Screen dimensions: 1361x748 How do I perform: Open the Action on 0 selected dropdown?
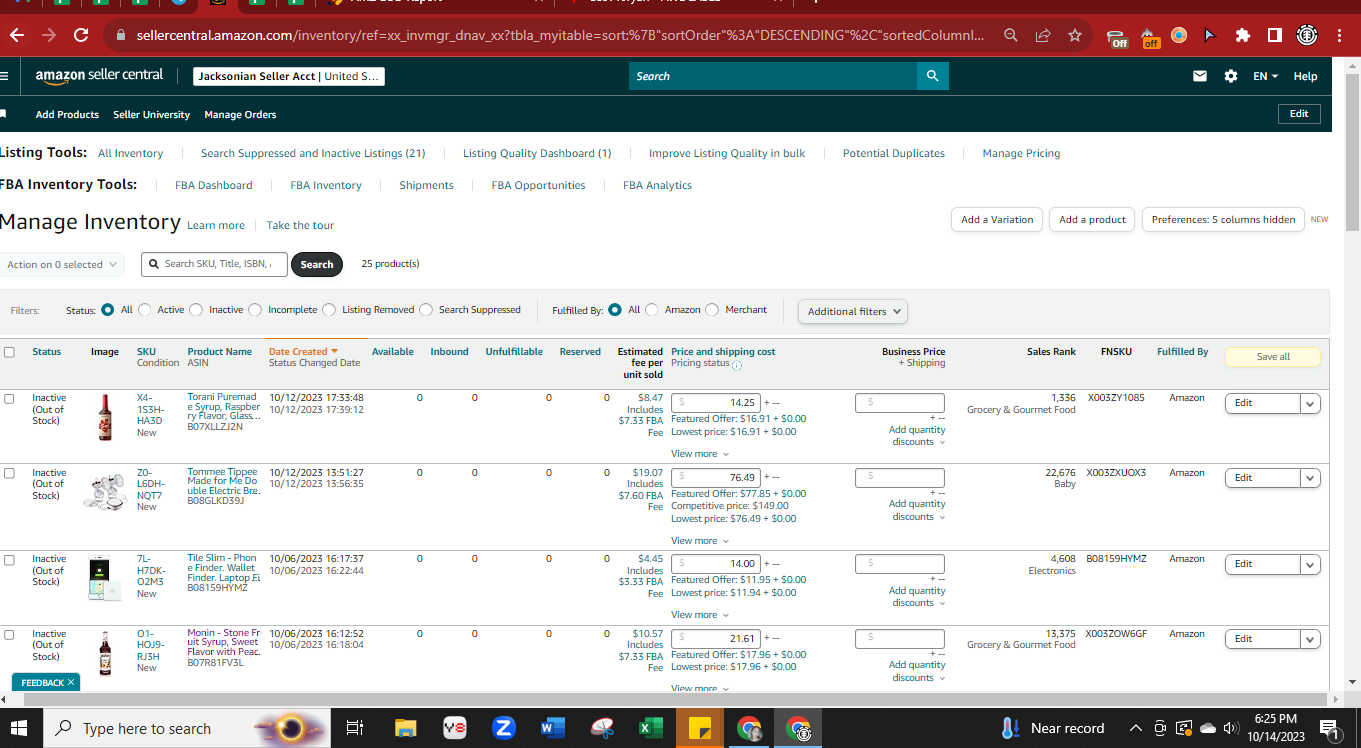[x=61, y=265]
